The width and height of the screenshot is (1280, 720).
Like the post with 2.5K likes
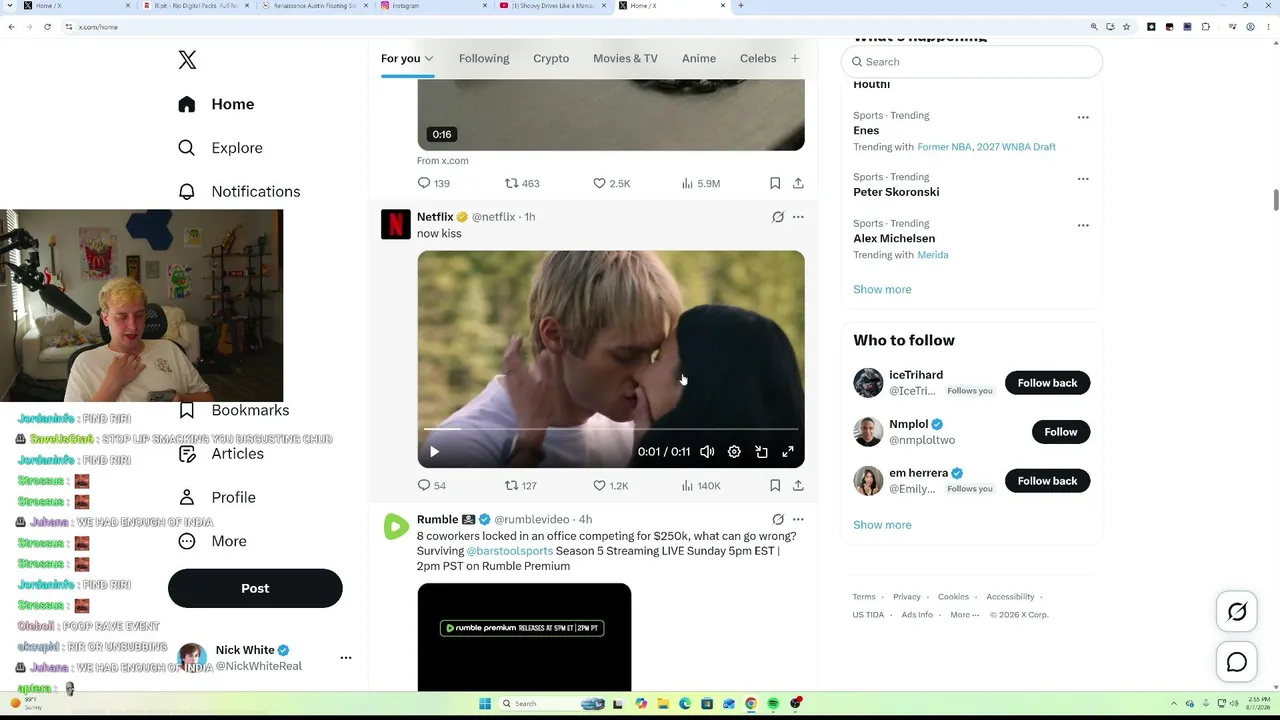[x=612, y=183]
